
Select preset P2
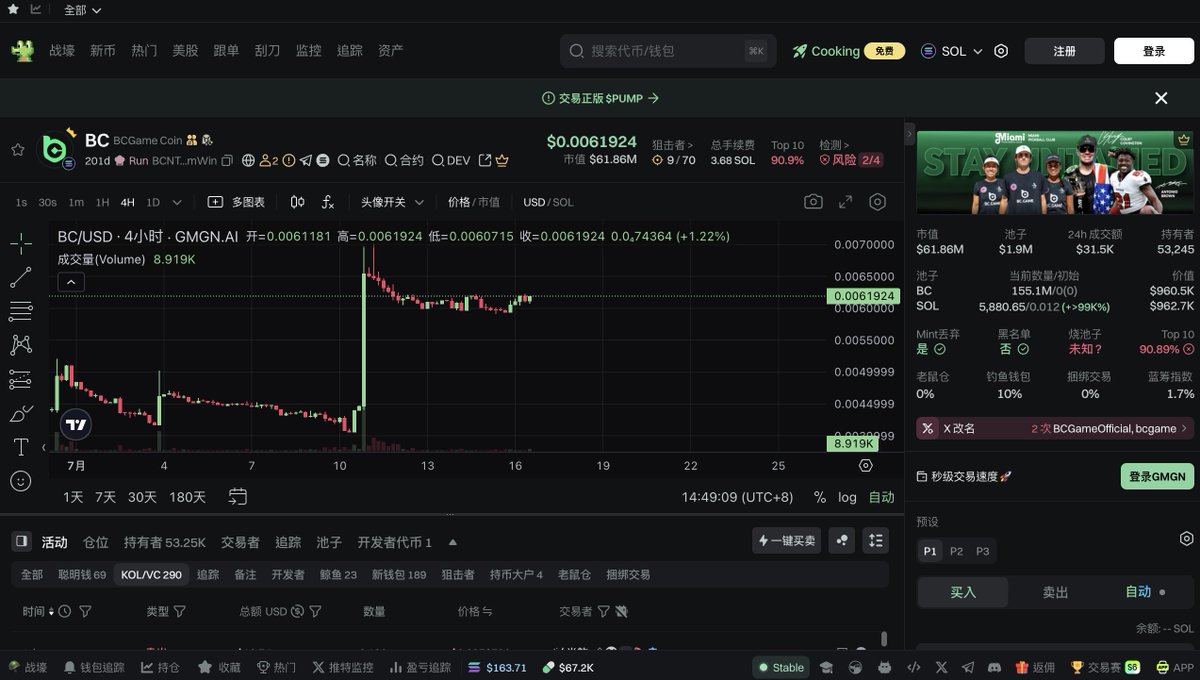(x=957, y=551)
